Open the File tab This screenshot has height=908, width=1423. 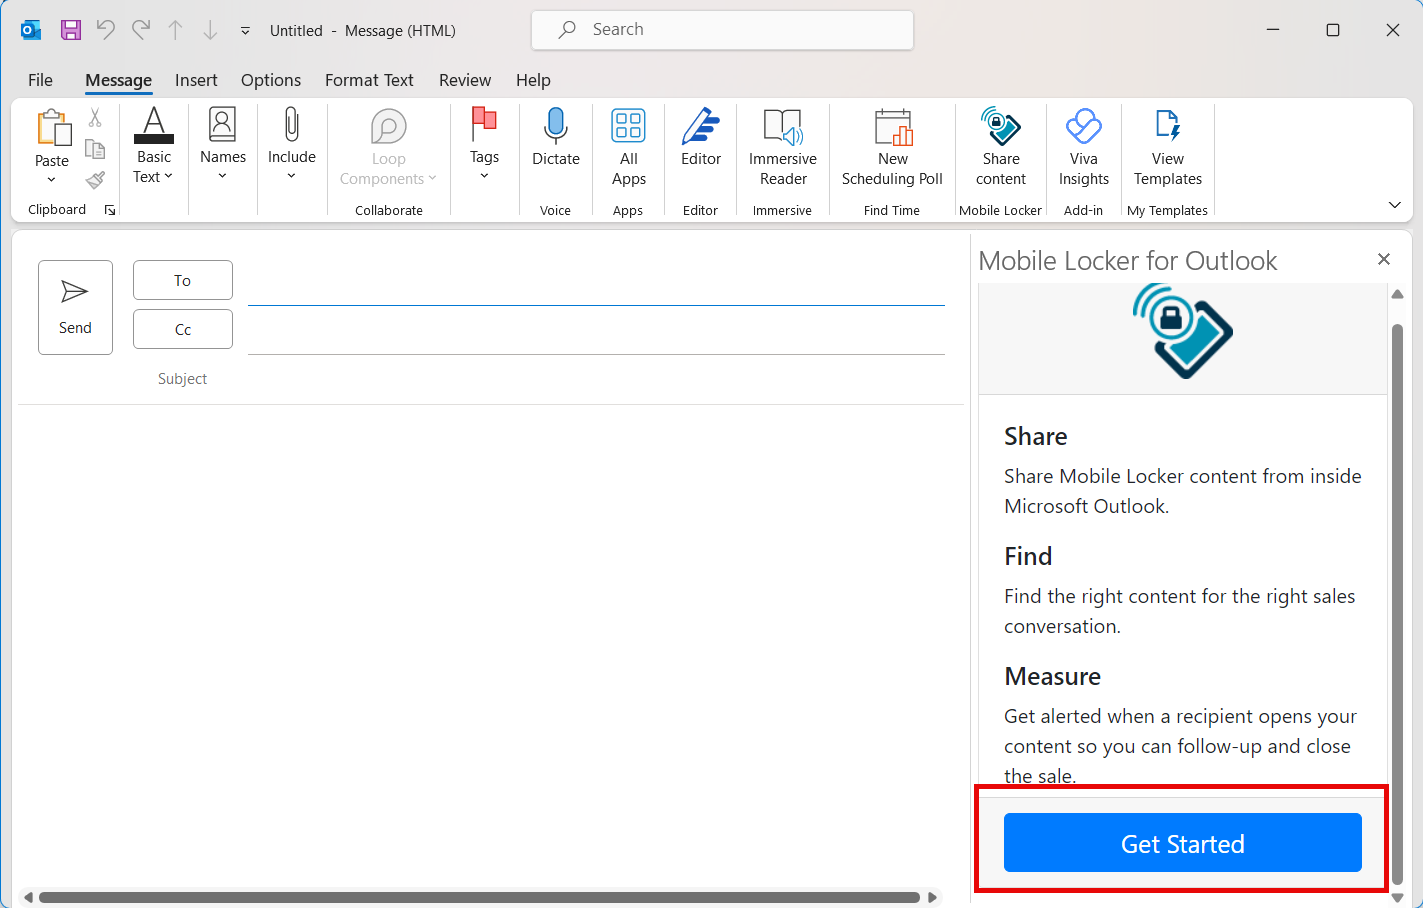pyautogui.click(x=40, y=80)
